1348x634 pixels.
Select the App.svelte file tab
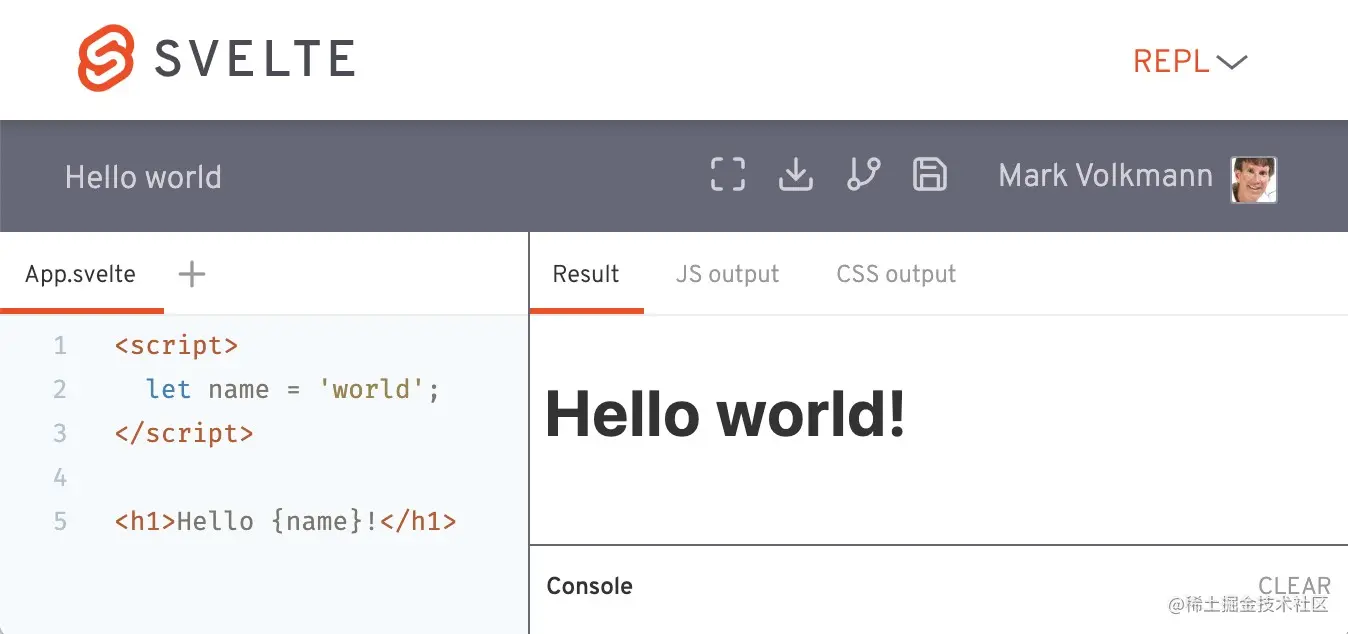[x=81, y=274]
